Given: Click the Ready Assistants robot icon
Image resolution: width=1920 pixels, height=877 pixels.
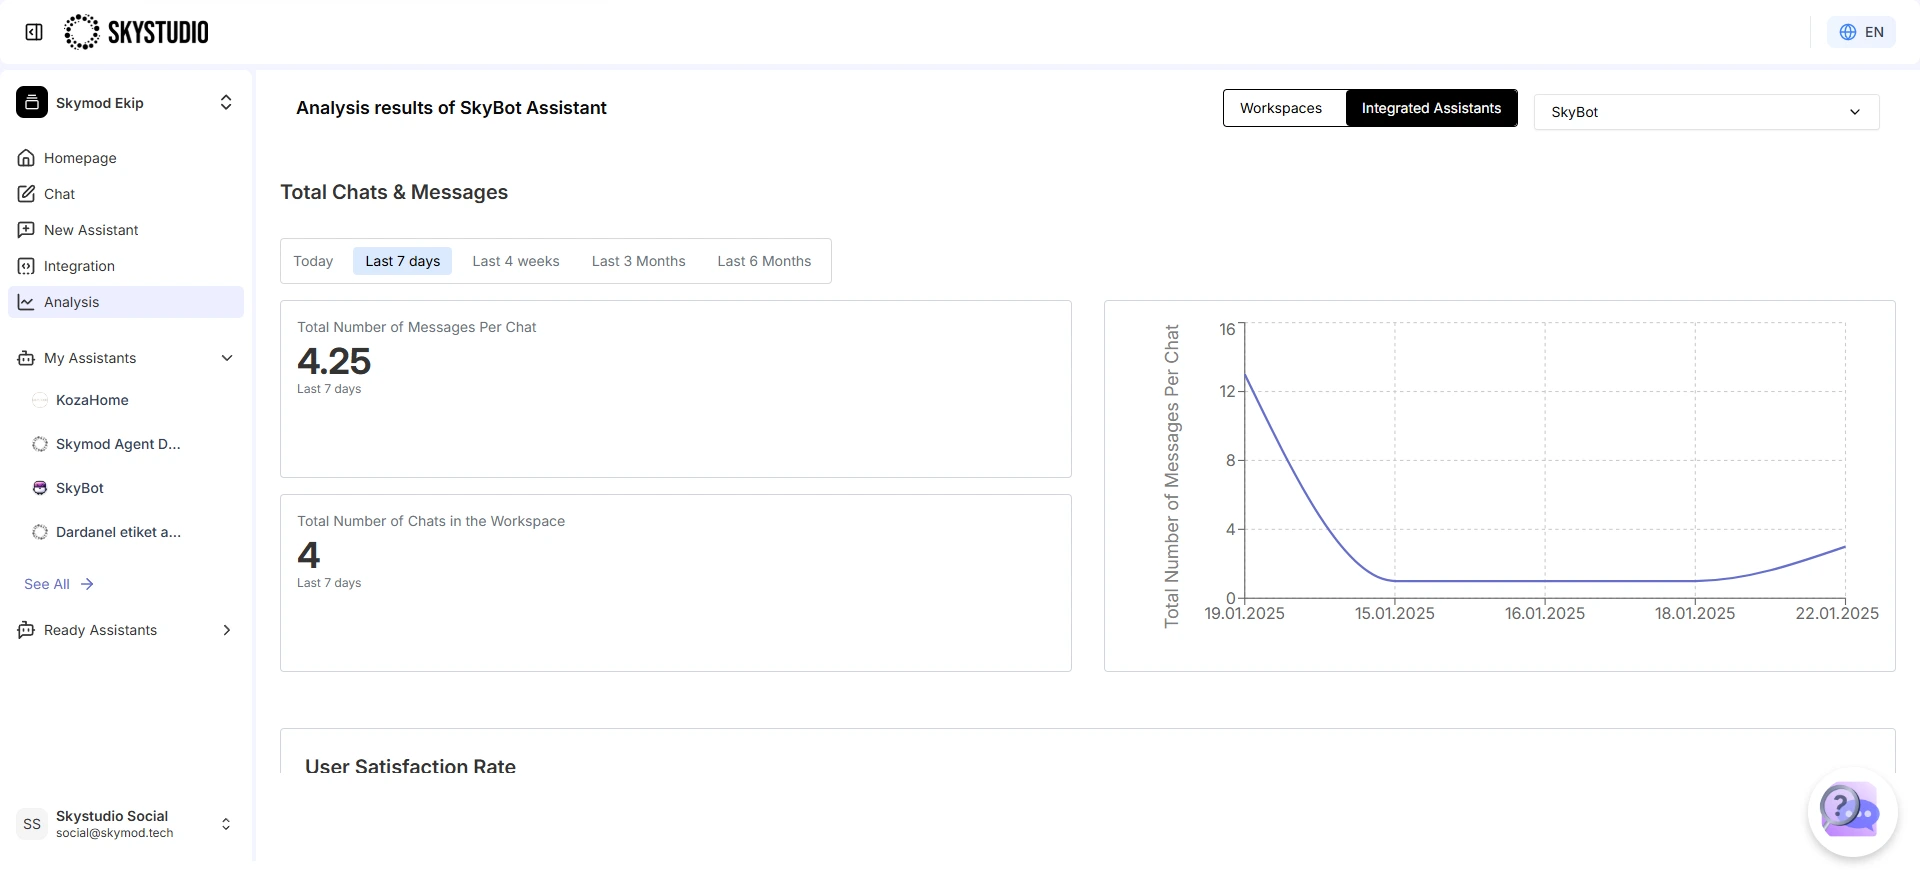Looking at the screenshot, I should point(26,630).
